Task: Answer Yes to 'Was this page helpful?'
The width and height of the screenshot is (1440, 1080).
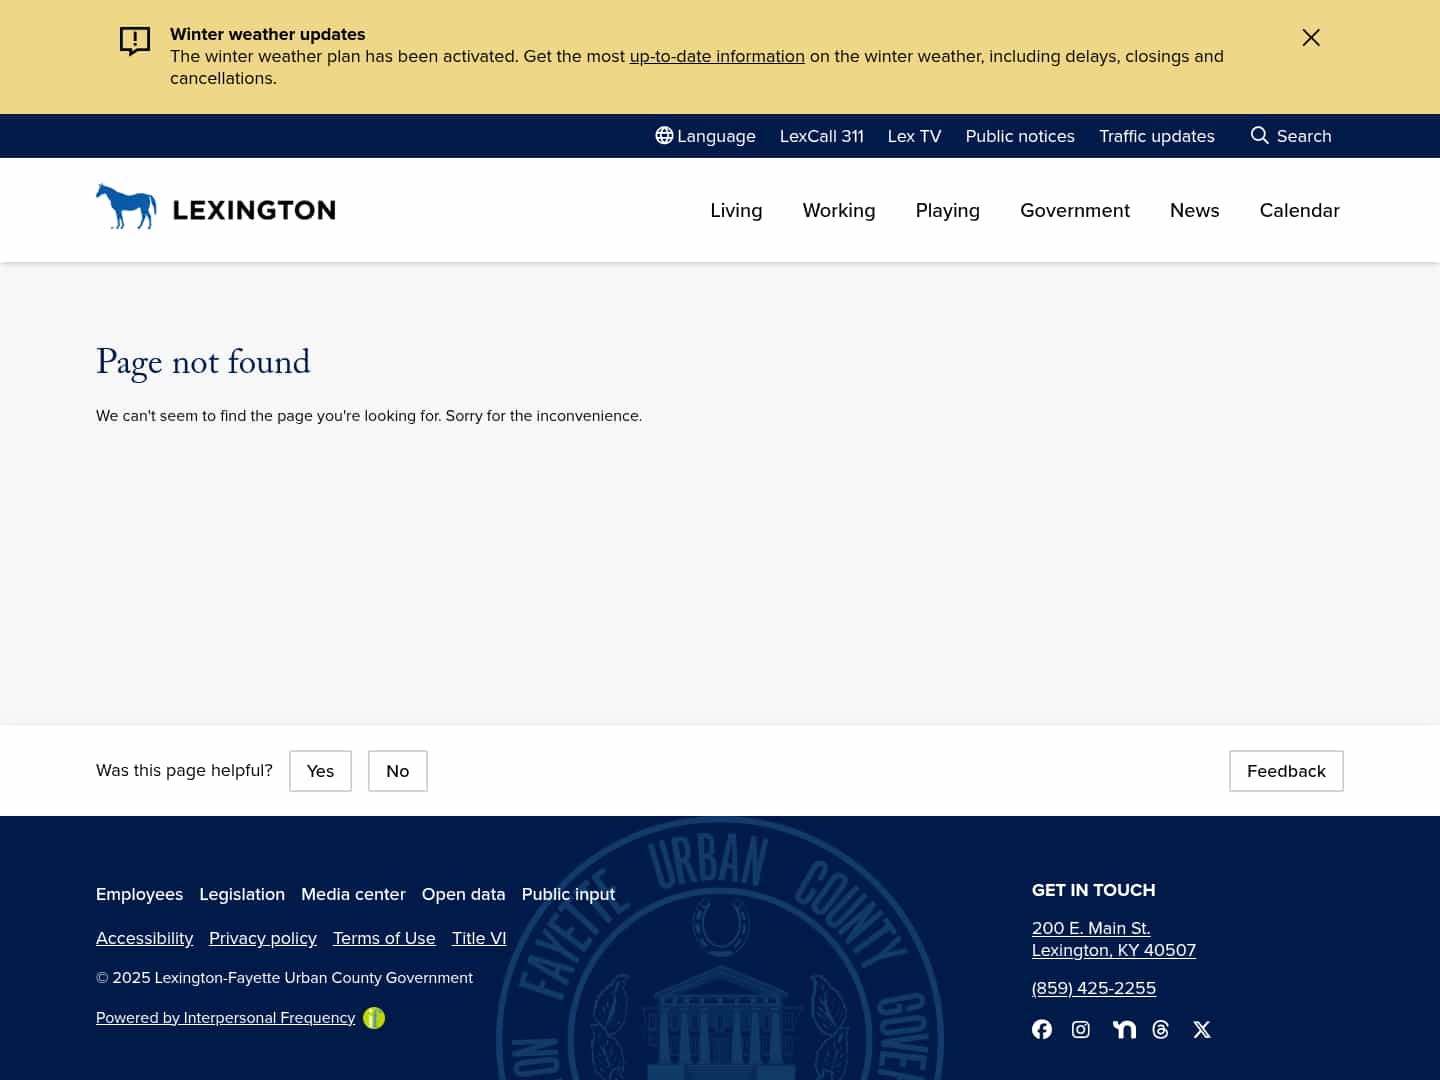Action: [320, 771]
